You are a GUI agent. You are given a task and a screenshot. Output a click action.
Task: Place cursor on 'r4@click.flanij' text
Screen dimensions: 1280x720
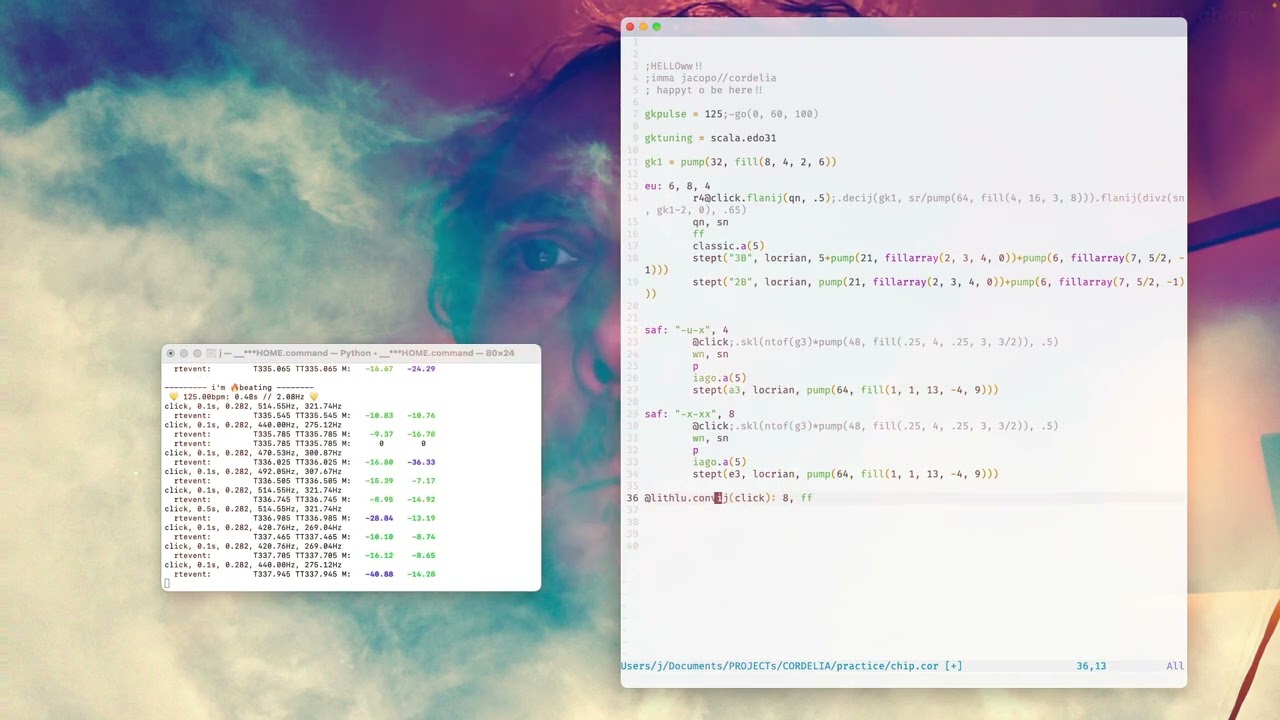(x=738, y=198)
